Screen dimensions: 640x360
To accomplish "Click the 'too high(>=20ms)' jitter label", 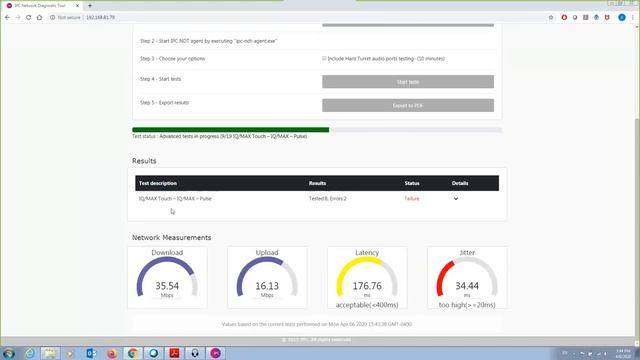I will pos(467,305).
